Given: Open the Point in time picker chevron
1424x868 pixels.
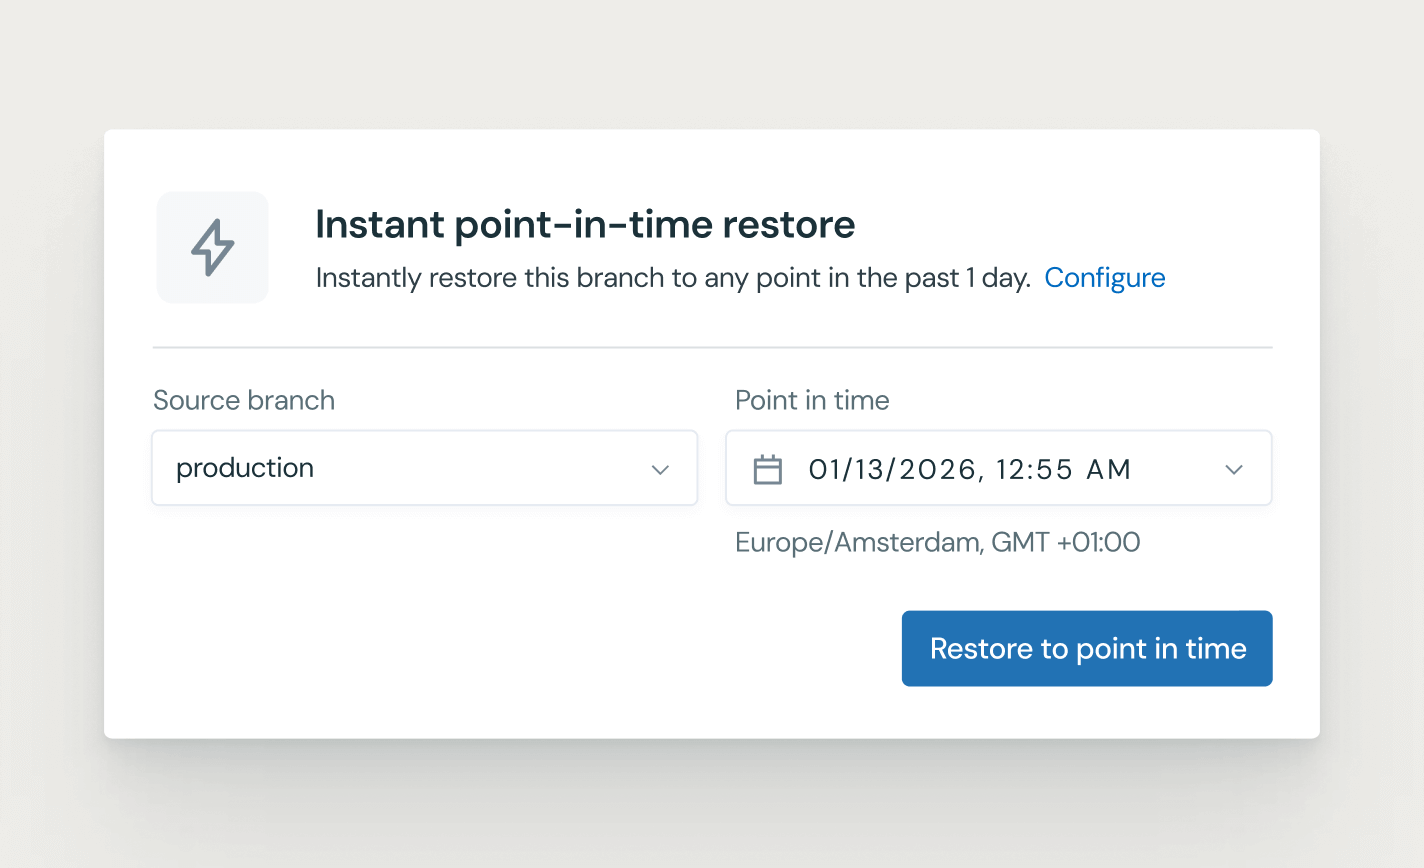Looking at the screenshot, I should [1234, 468].
